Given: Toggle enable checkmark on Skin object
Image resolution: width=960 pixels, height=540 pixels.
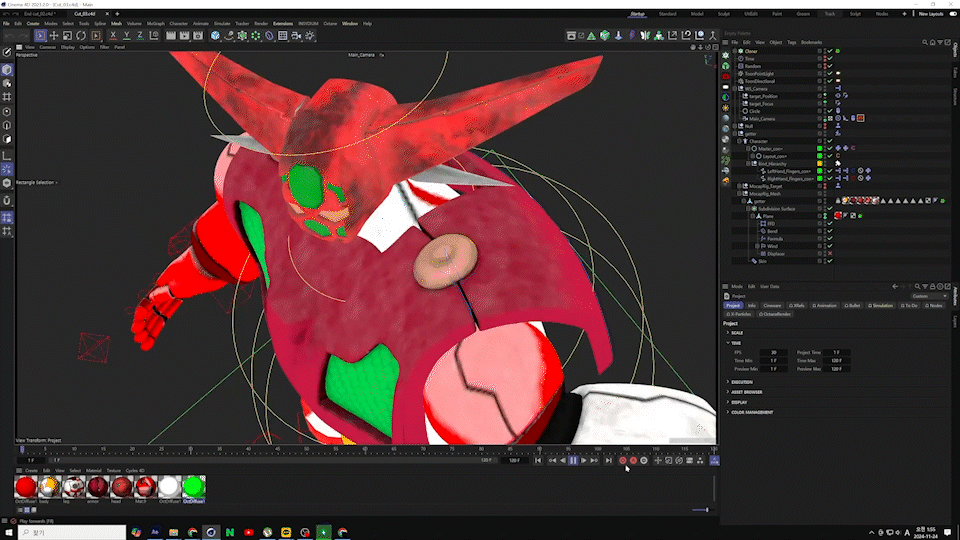Looking at the screenshot, I should pyautogui.click(x=830, y=261).
